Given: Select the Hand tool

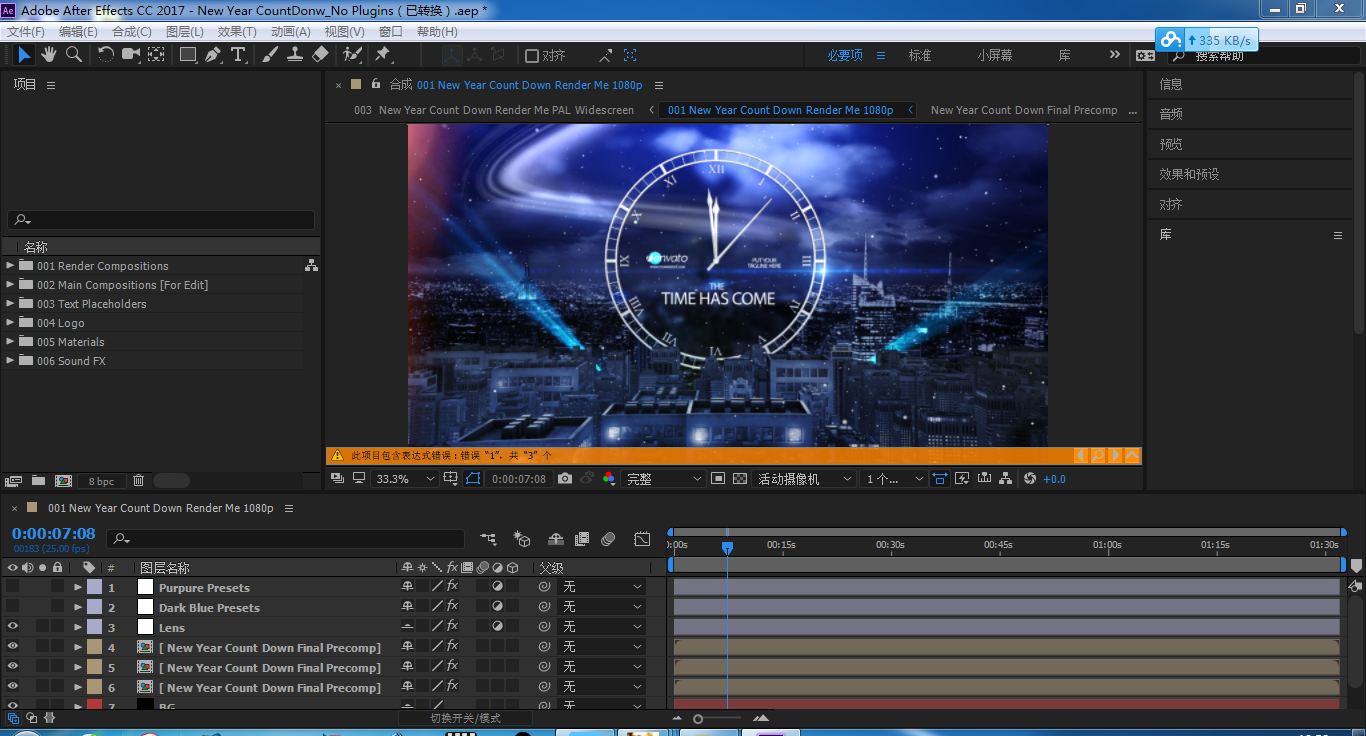Looking at the screenshot, I should pyautogui.click(x=49, y=55).
